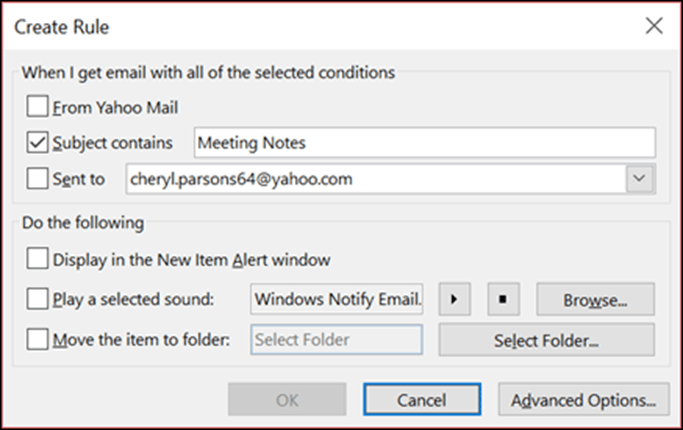
Task: Open the Select Folder... chooser button
Action: 546,340
